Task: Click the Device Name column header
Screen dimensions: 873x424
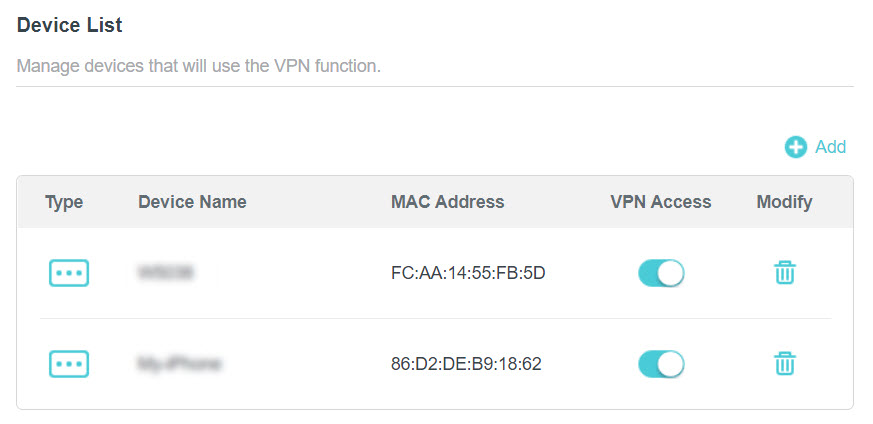Action: 192,202
